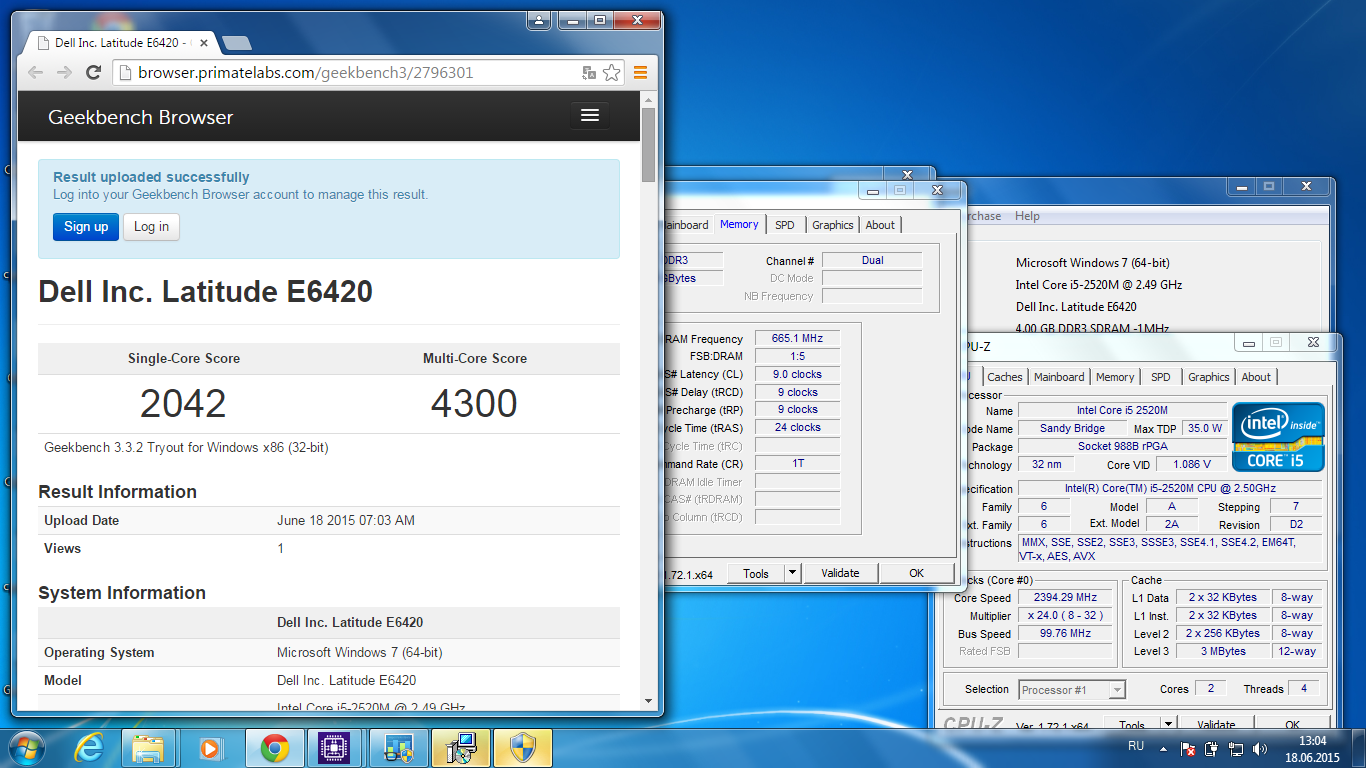Show hidden system tray icons
The image size is (1366, 768).
pyautogui.click(x=1163, y=748)
